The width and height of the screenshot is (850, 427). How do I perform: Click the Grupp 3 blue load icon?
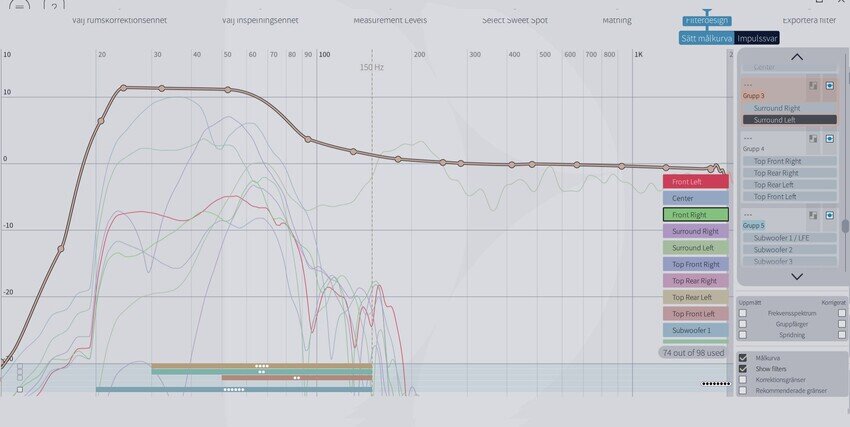(x=829, y=86)
